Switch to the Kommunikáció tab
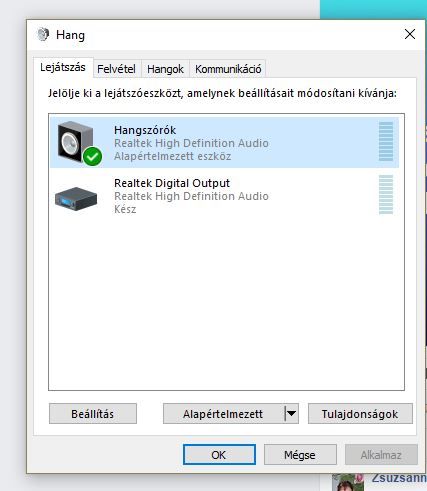 [x=228, y=69]
